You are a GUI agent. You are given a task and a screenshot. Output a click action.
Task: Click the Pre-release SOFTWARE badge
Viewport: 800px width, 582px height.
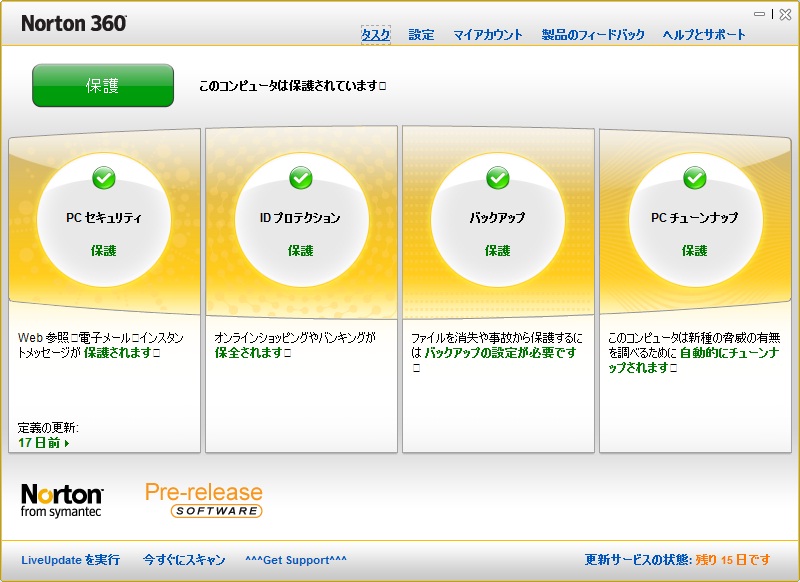204,500
